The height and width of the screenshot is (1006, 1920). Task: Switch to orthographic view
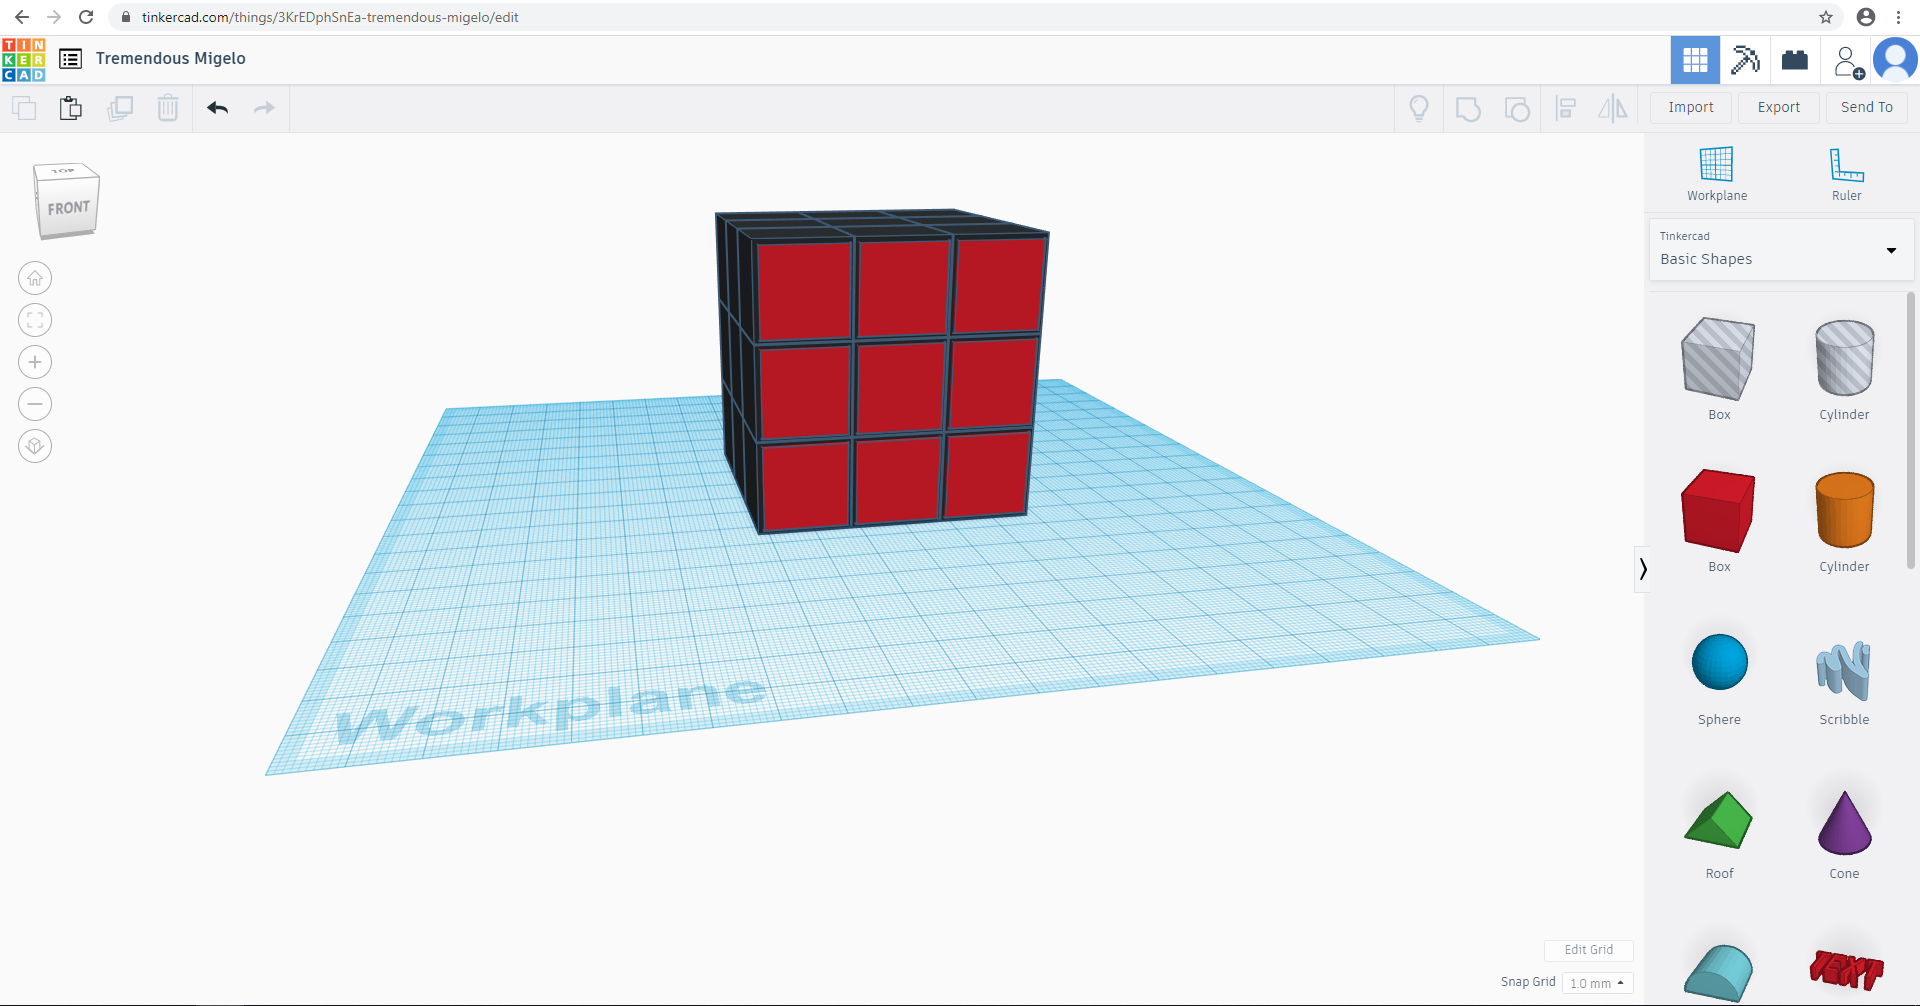[x=35, y=446]
